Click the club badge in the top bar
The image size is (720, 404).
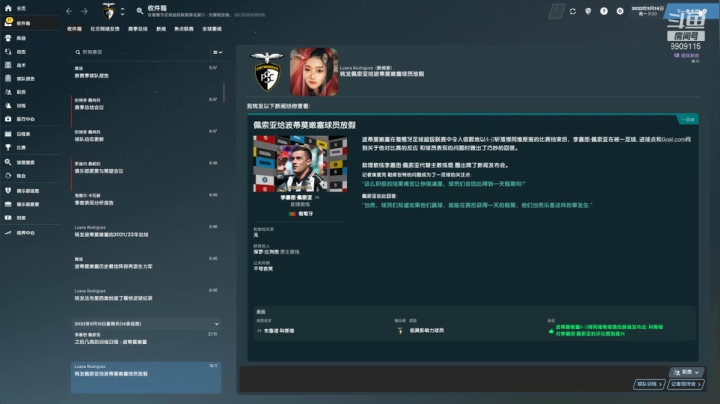pos(109,11)
